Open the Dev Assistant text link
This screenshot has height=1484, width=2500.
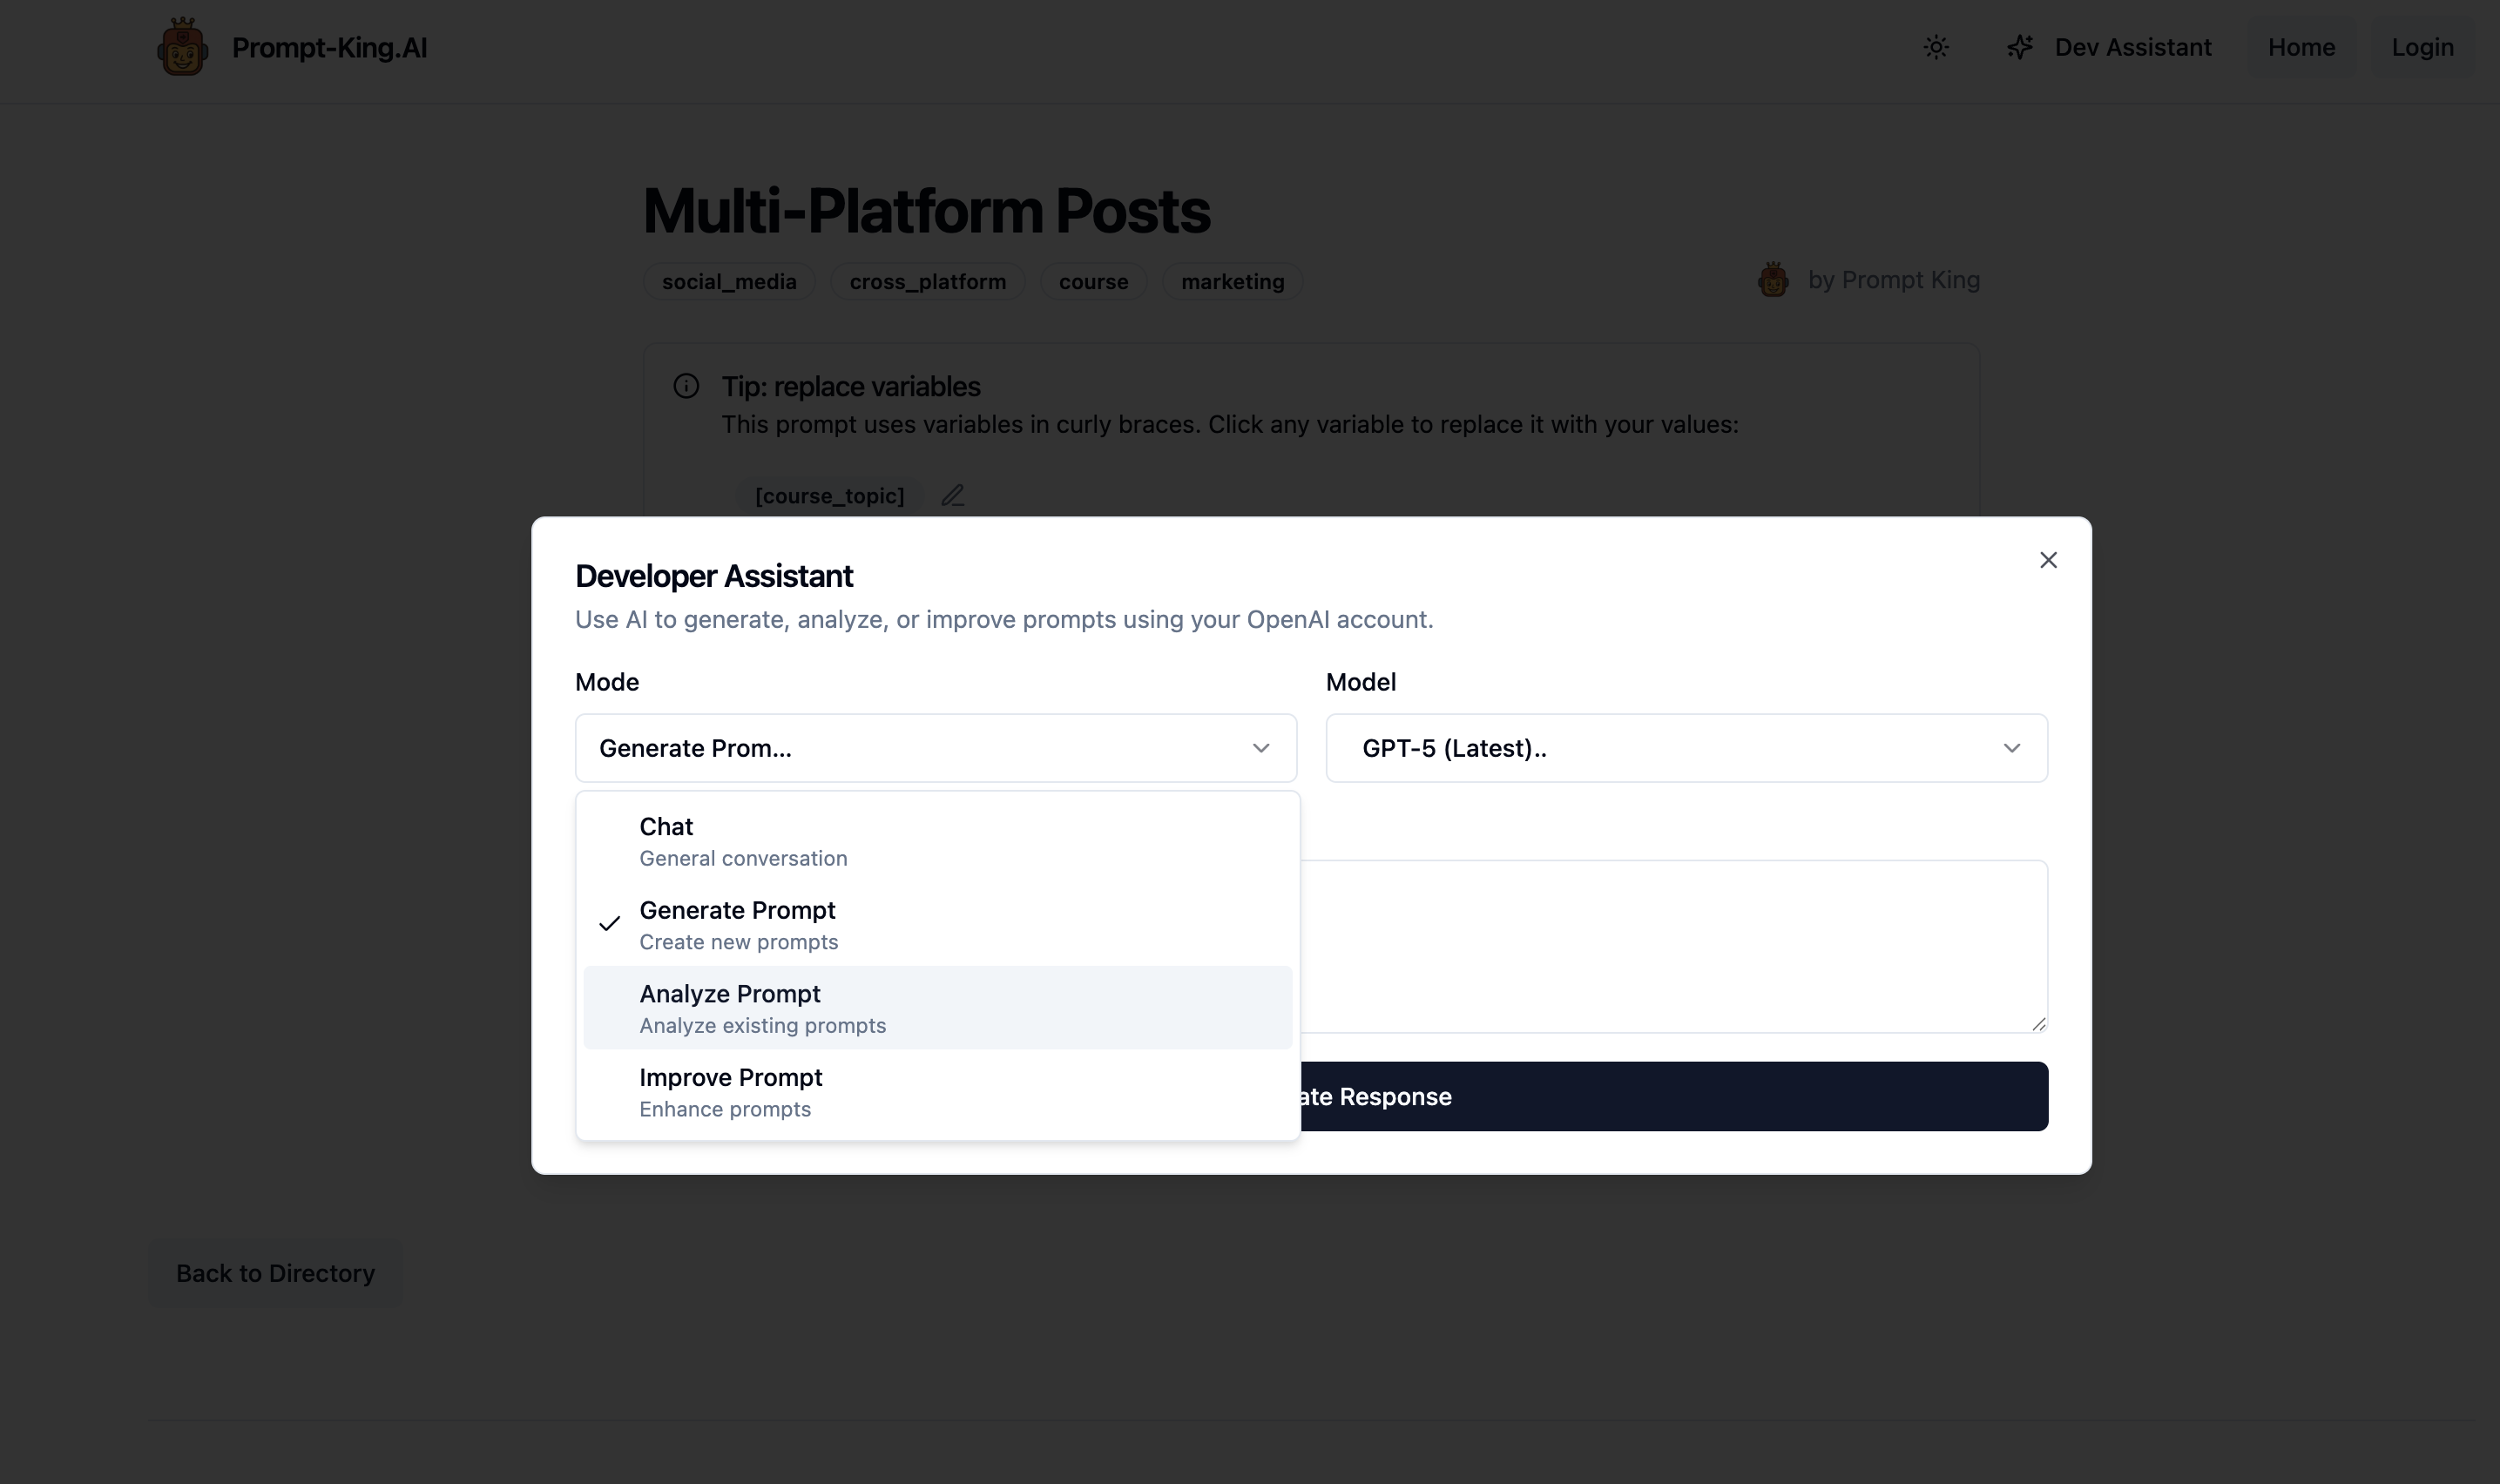click(x=2132, y=47)
